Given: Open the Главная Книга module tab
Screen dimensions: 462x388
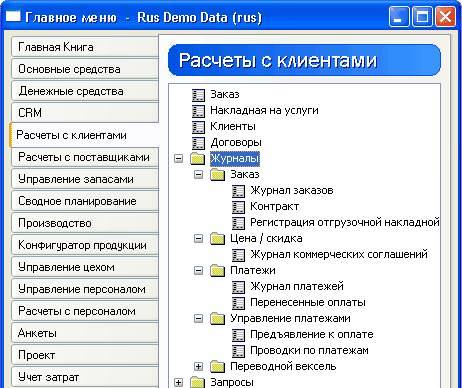Looking at the screenshot, I should tap(85, 47).
